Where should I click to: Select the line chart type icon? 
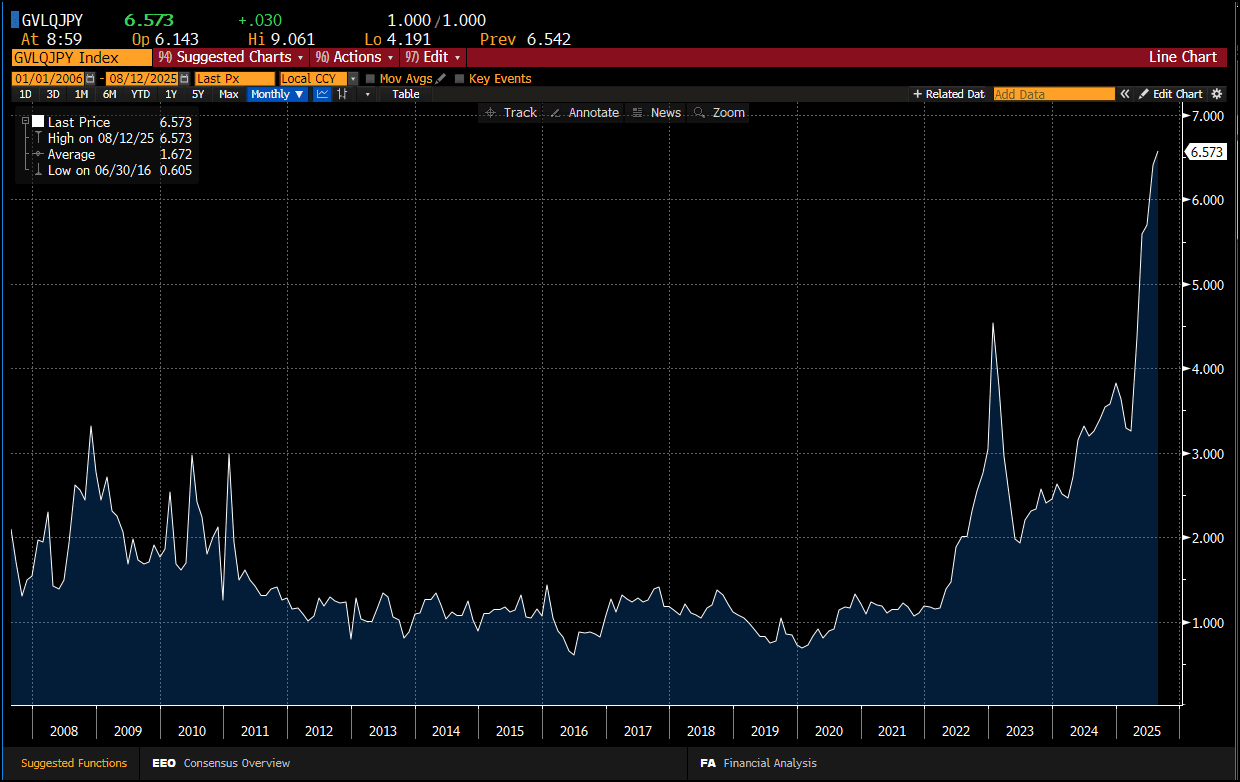(x=322, y=94)
